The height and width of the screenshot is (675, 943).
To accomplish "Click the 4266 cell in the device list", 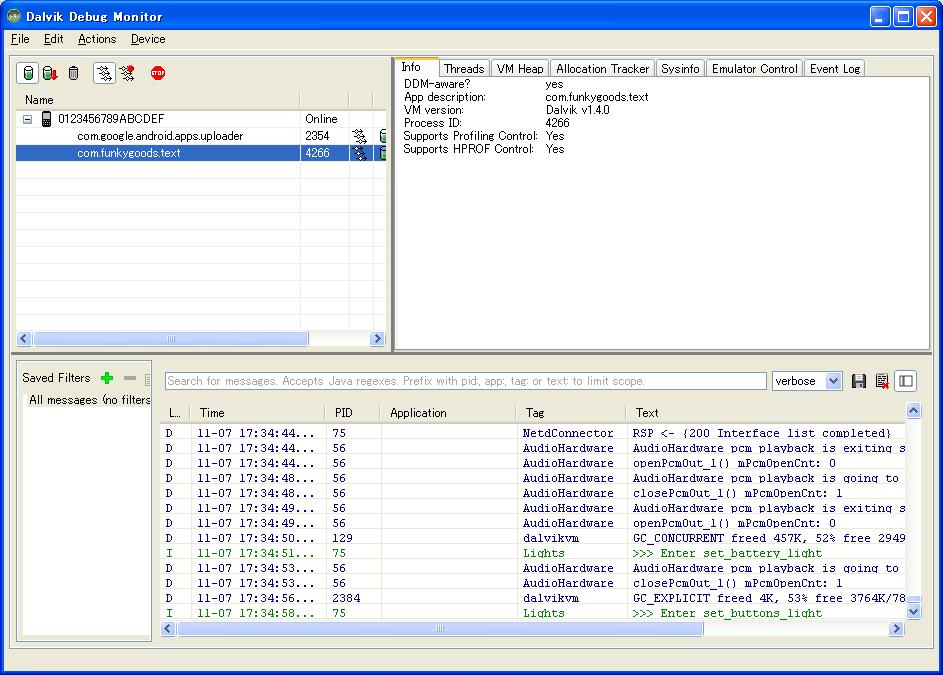I will tap(318, 153).
